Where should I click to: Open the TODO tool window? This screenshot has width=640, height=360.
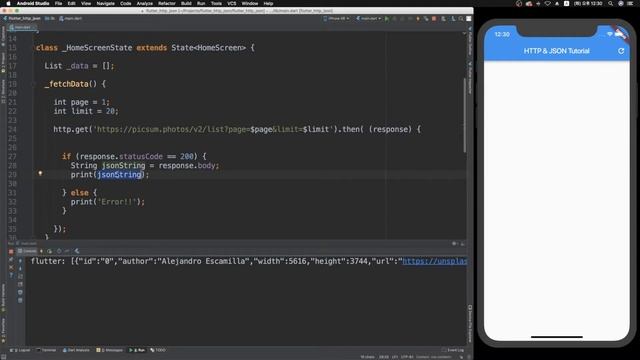coord(158,350)
